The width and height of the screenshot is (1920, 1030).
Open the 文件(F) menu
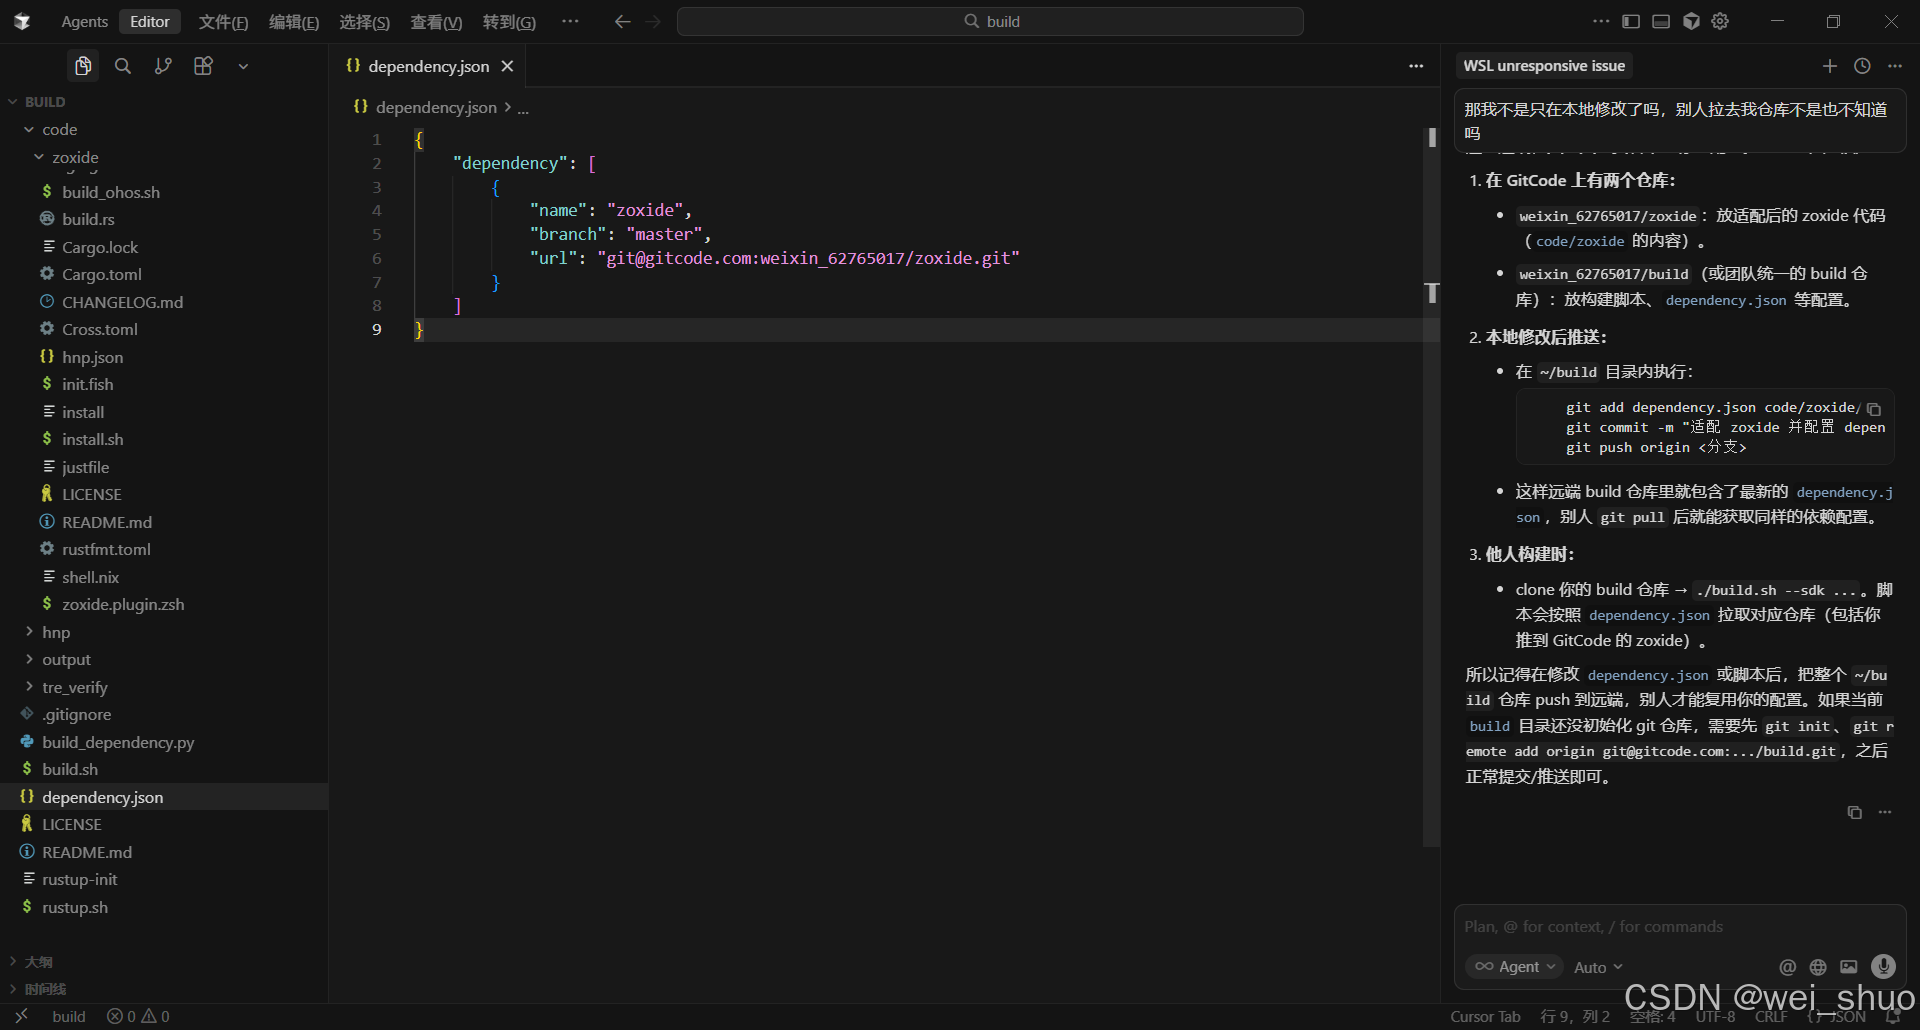pyautogui.click(x=223, y=22)
